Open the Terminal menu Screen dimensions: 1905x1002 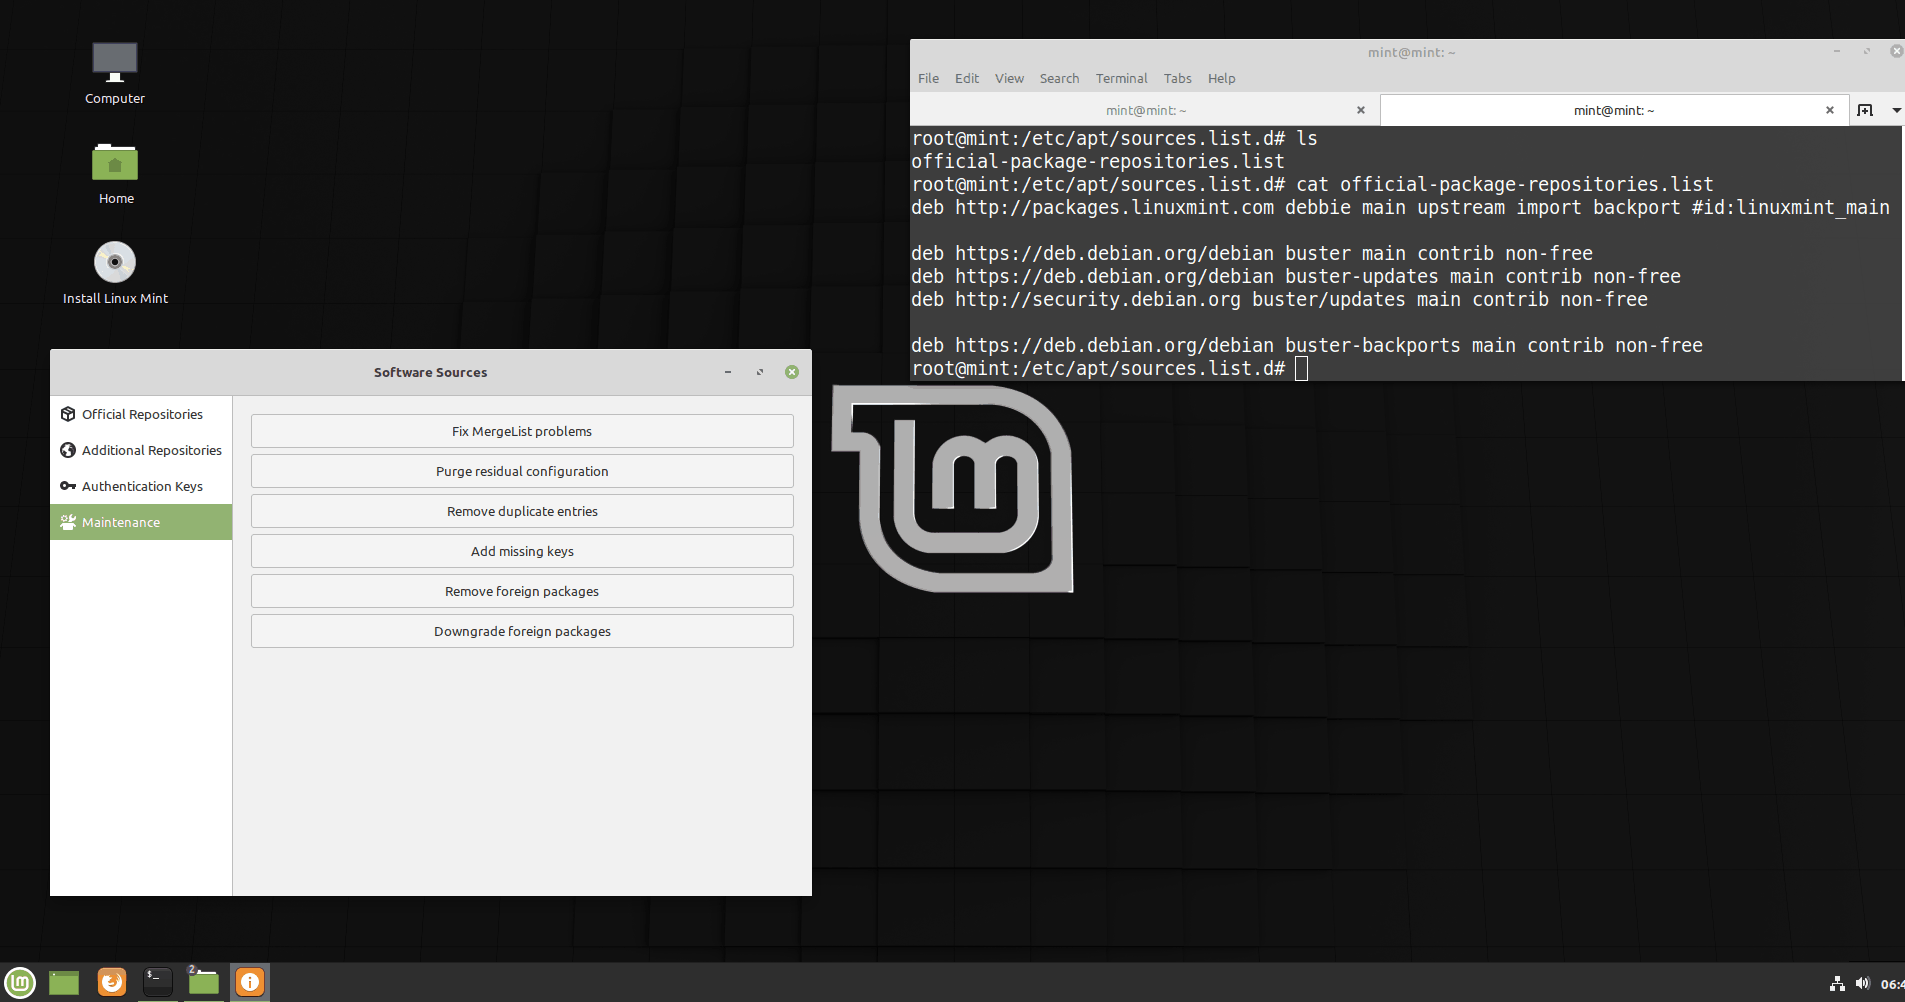click(1120, 78)
